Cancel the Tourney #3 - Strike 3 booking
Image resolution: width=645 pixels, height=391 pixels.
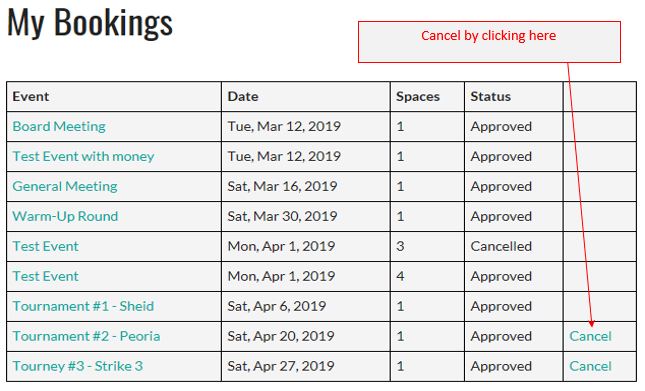(590, 366)
